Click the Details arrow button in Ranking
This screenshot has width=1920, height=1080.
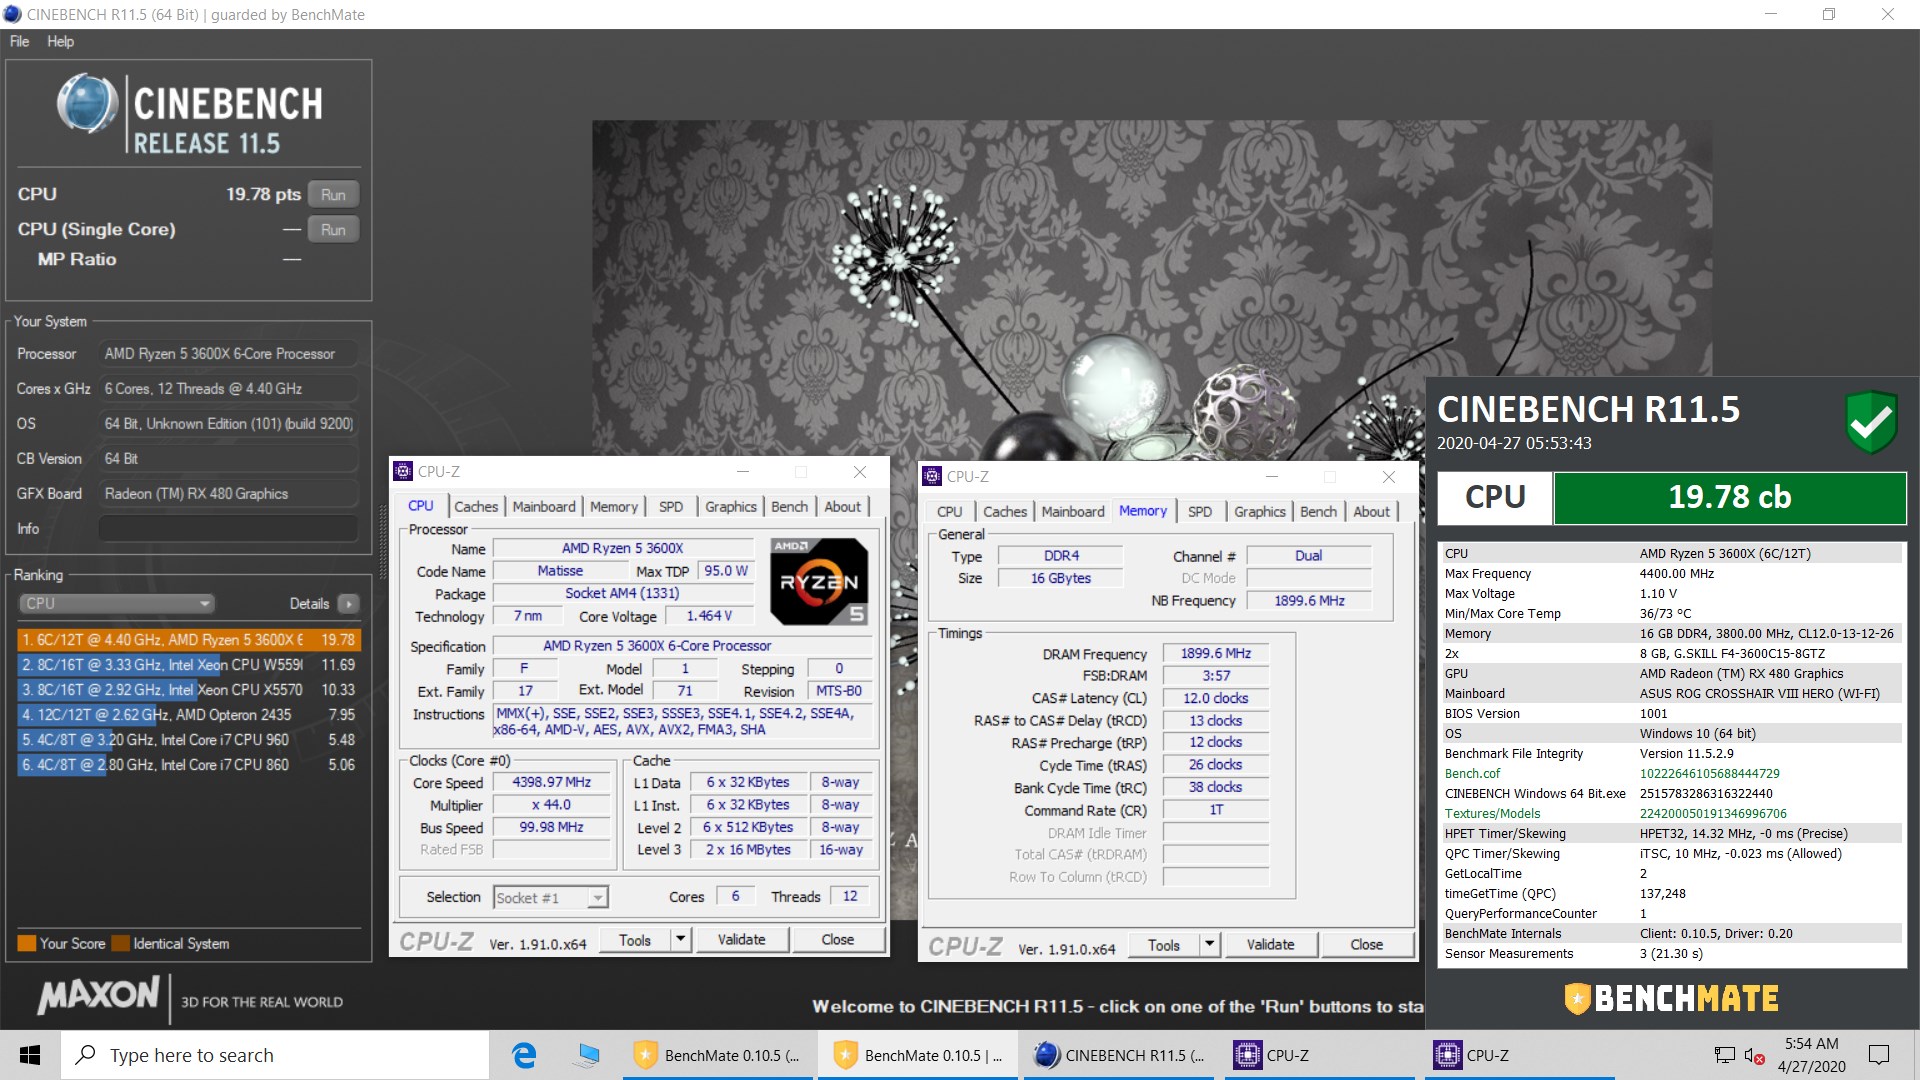point(348,604)
